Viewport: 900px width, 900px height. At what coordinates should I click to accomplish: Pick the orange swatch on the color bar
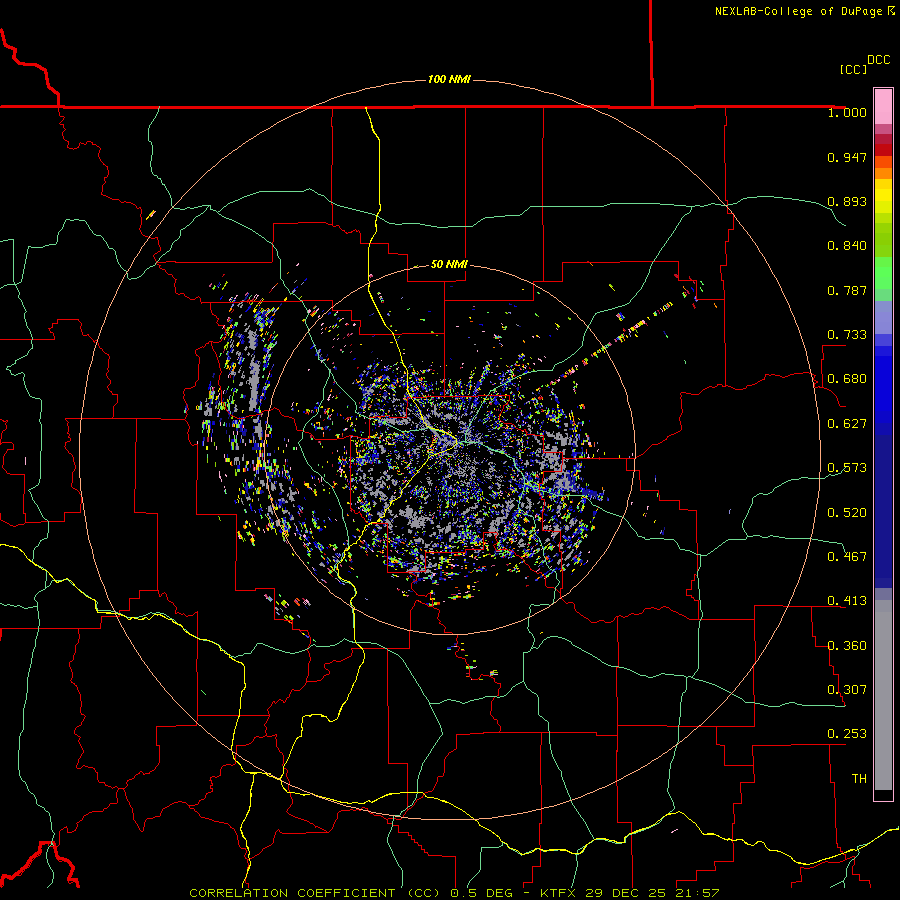coord(883,173)
